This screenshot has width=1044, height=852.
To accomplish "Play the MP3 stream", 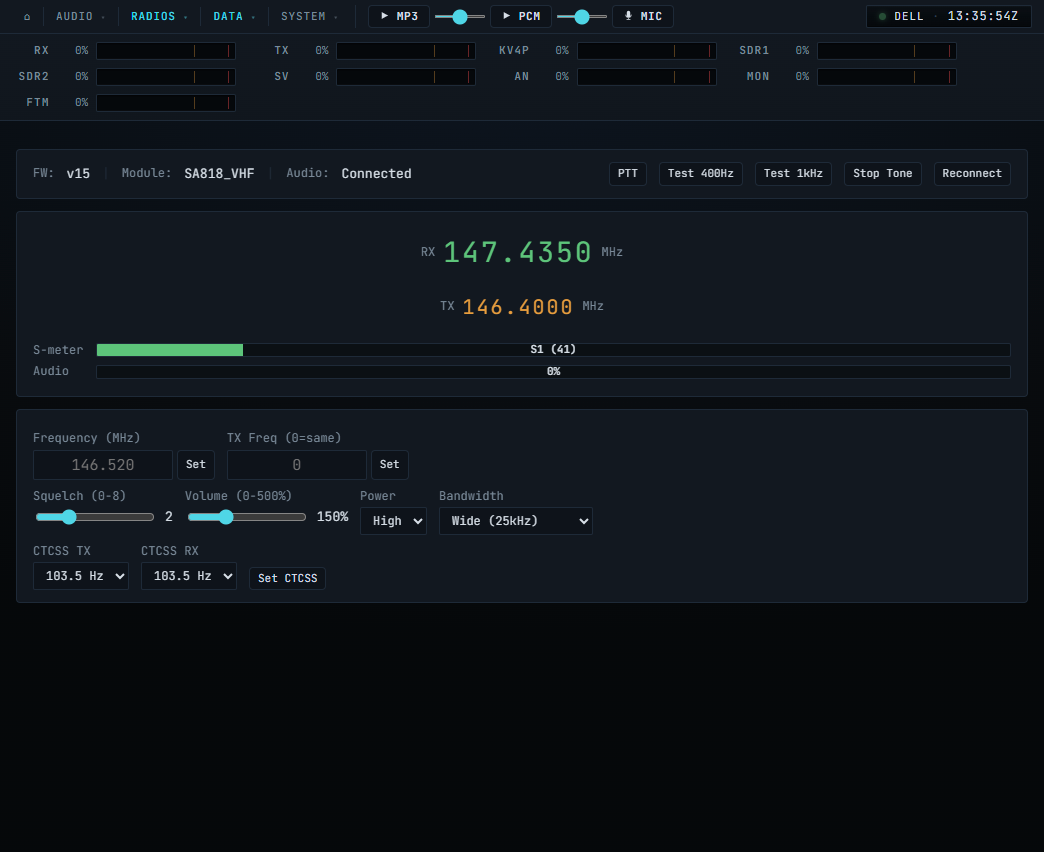I will 399,17.
